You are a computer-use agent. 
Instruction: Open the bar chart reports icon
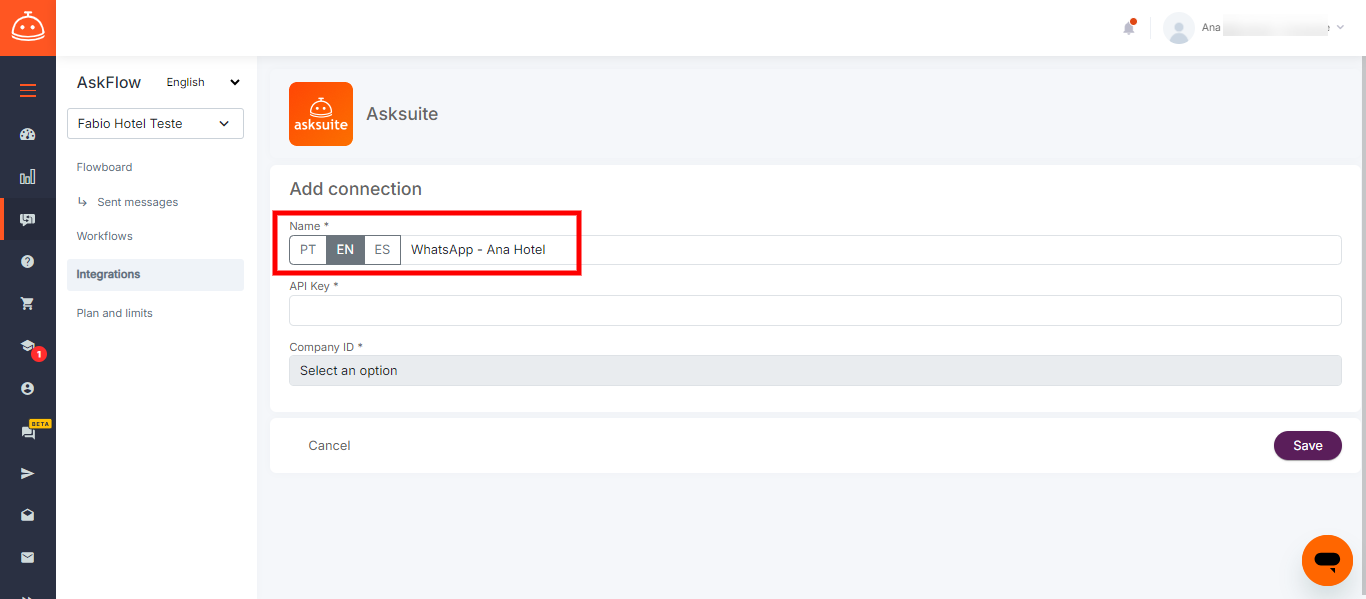point(28,177)
